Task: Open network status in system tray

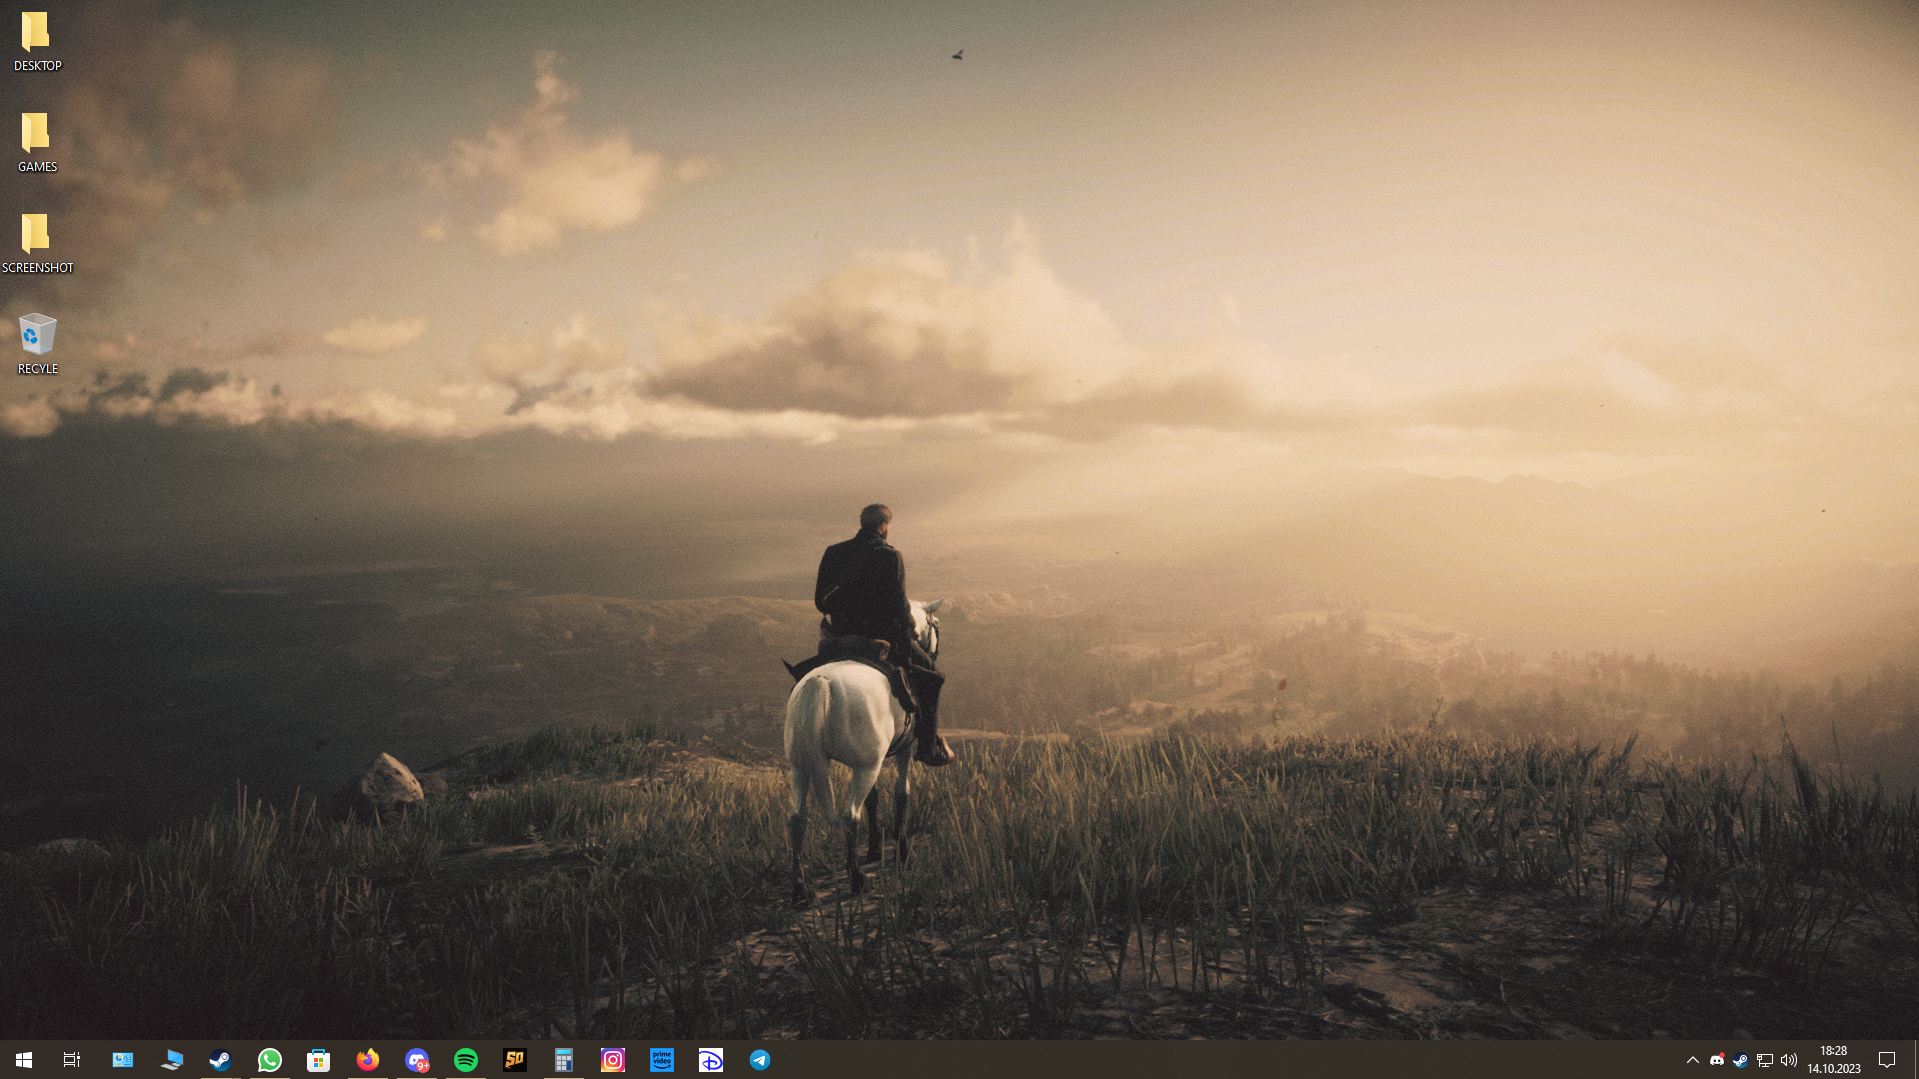Action: point(1765,1060)
